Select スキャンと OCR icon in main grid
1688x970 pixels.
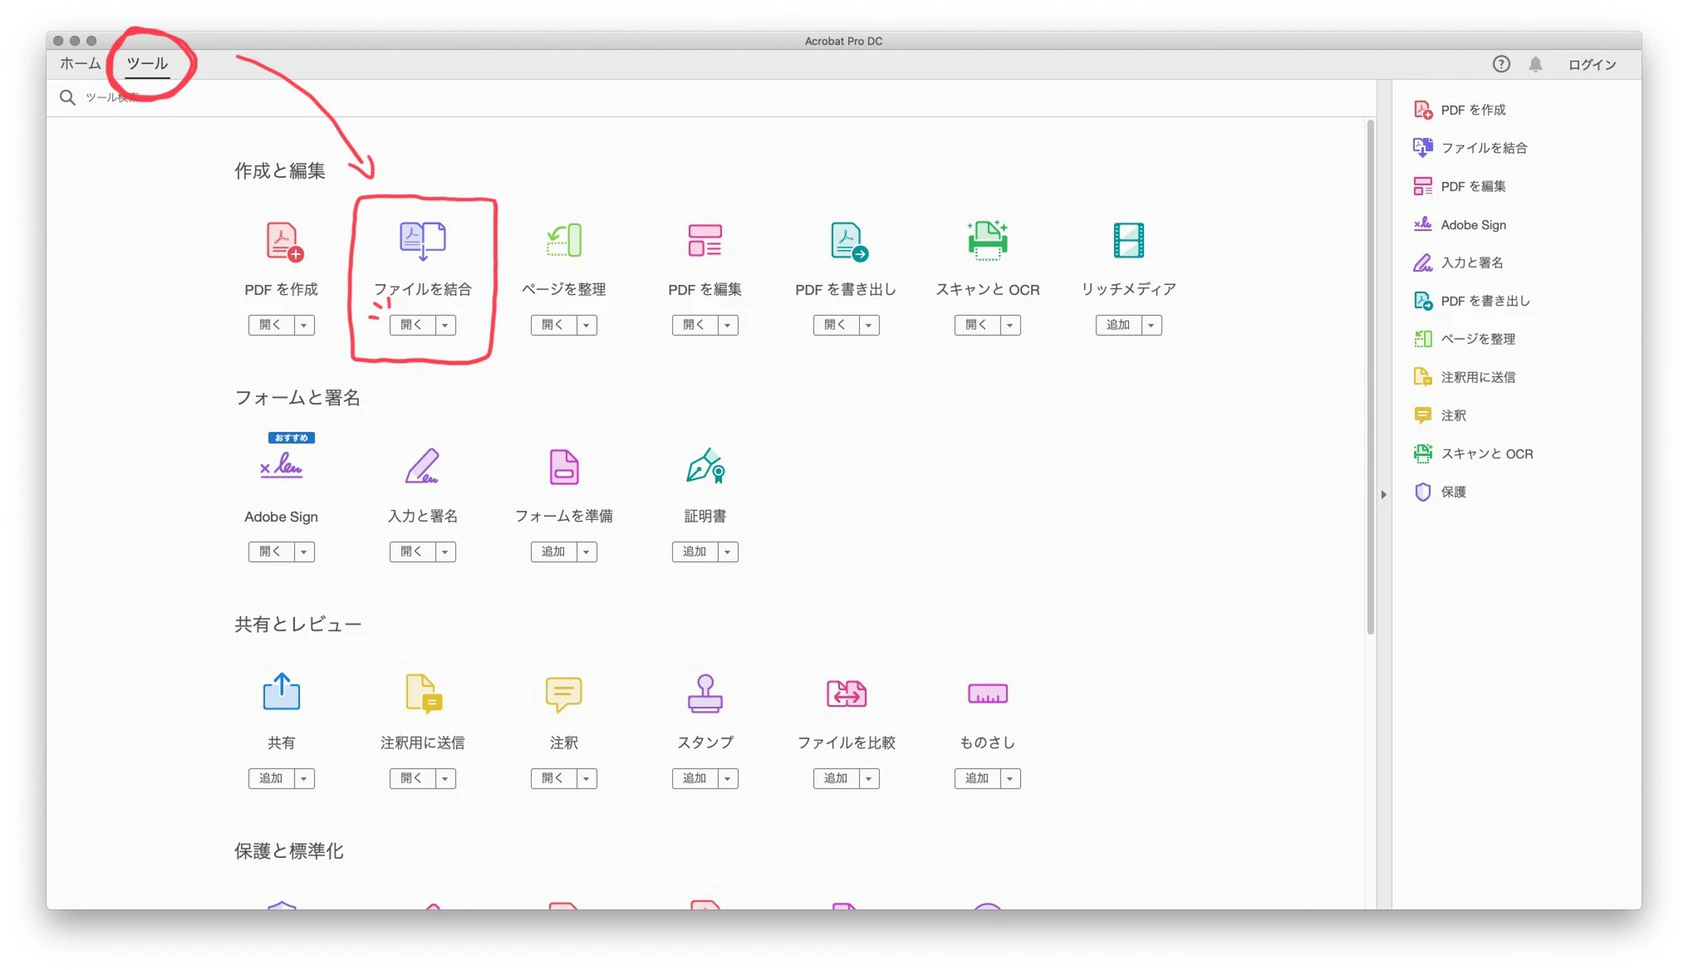click(x=987, y=240)
